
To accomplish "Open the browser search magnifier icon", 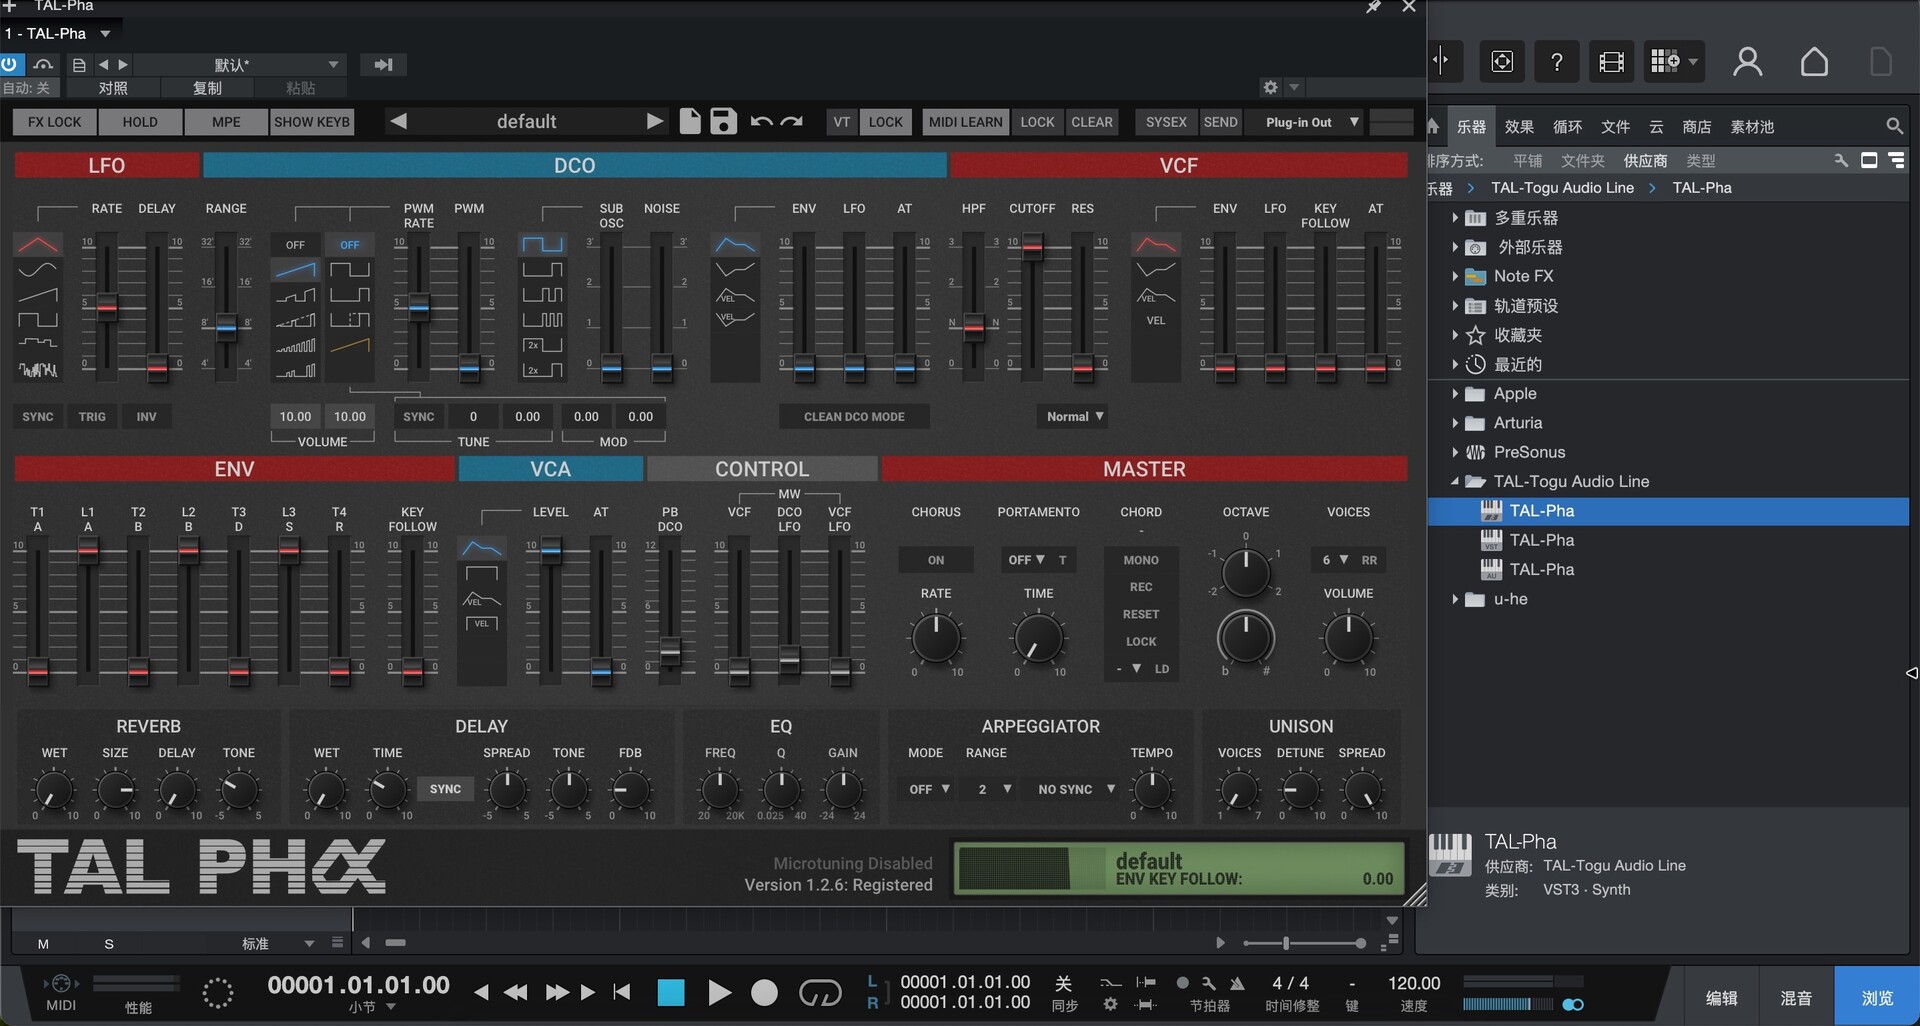I will [x=1894, y=126].
